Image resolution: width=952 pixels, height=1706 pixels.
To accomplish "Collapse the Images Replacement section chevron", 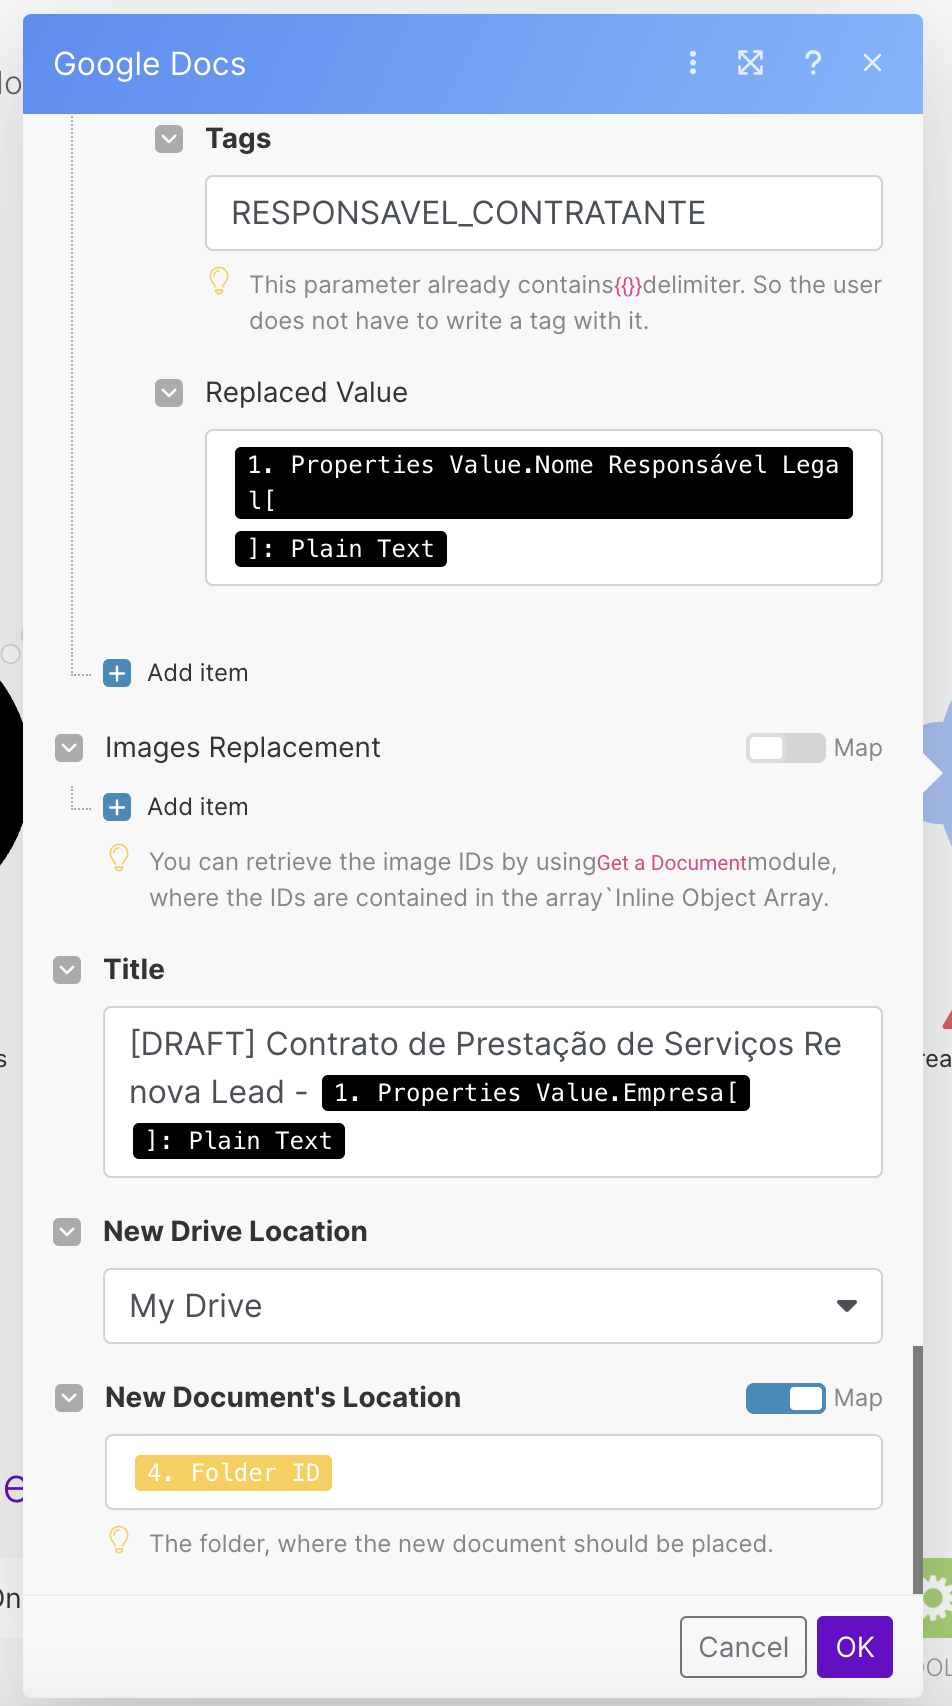I will click(x=69, y=748).
